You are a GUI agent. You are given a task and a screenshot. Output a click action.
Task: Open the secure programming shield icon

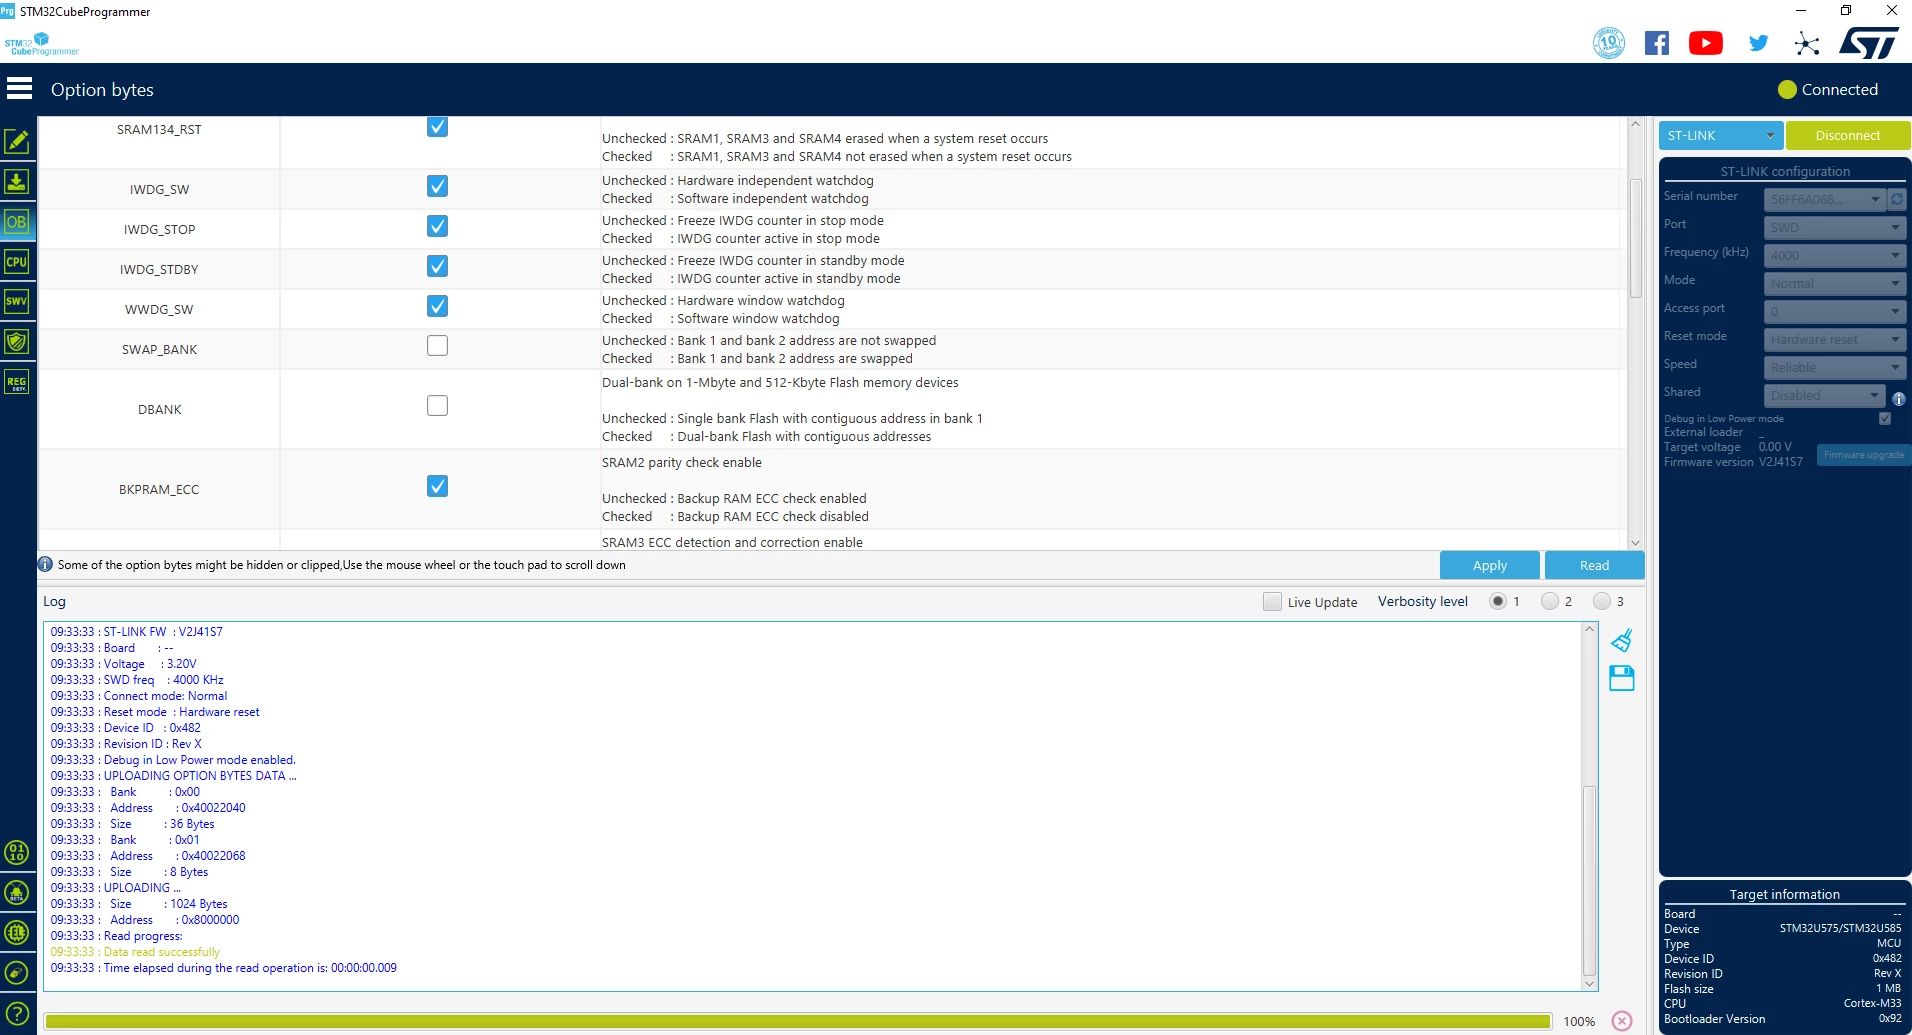[x=17, y=342]
